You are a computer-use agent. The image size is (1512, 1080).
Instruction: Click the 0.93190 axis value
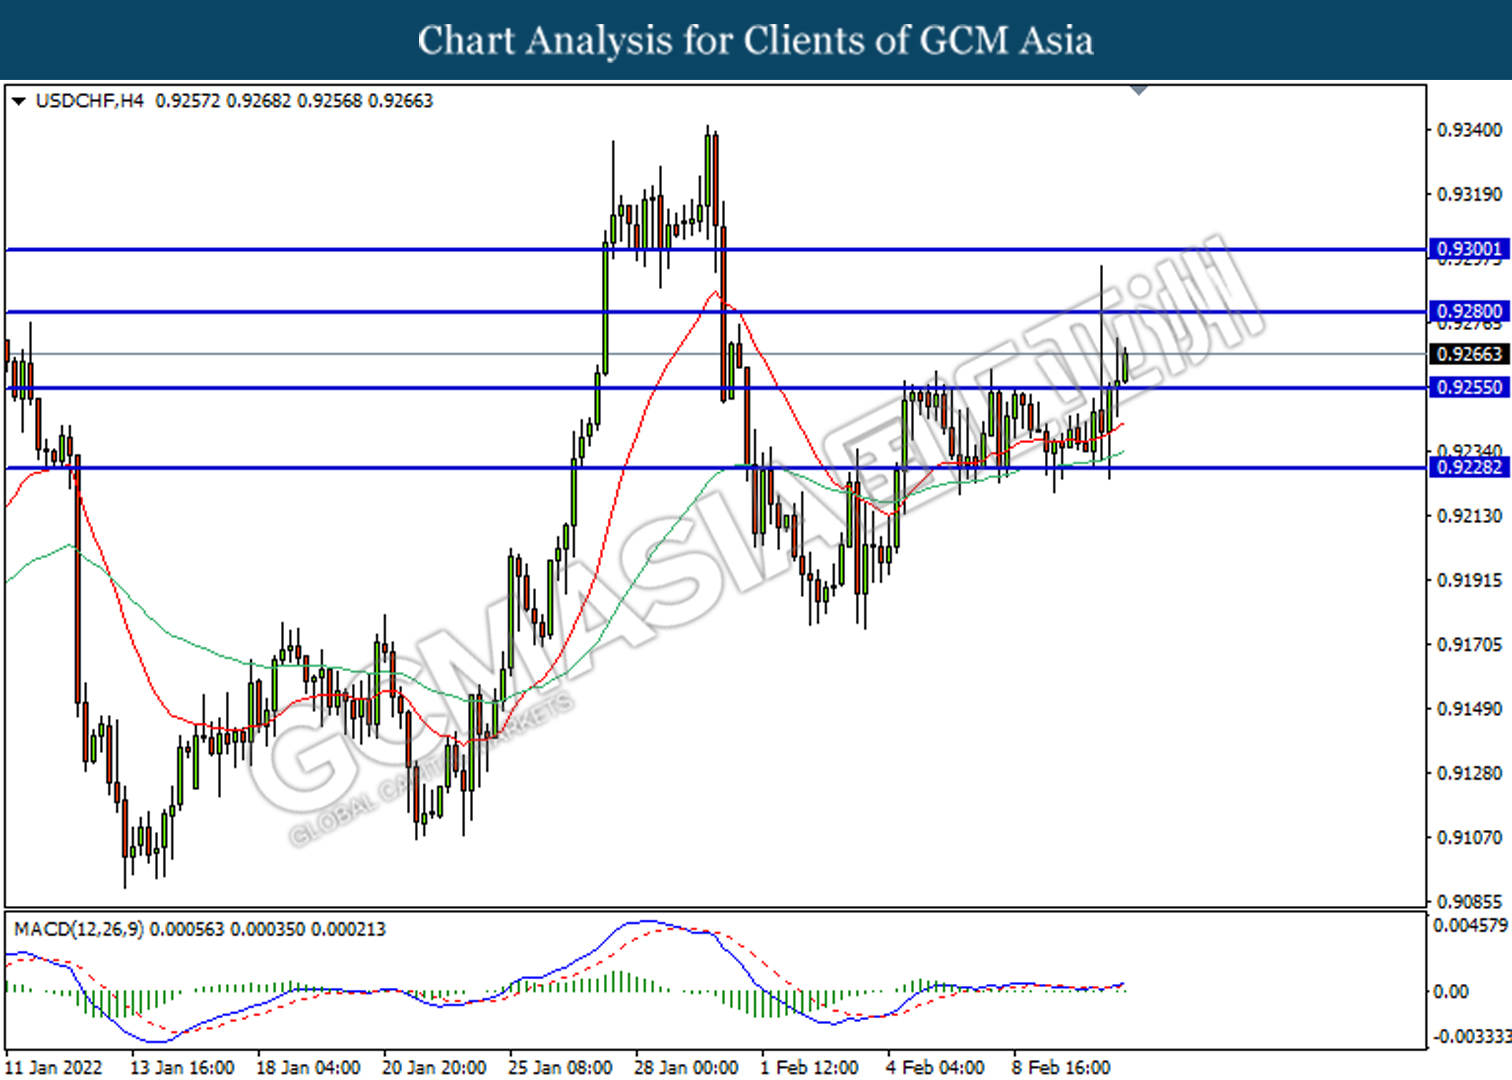1469,194
